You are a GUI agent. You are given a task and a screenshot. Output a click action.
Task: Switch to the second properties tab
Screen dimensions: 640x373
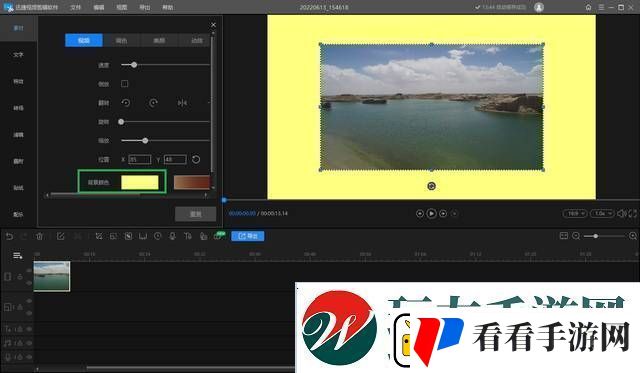121,40
